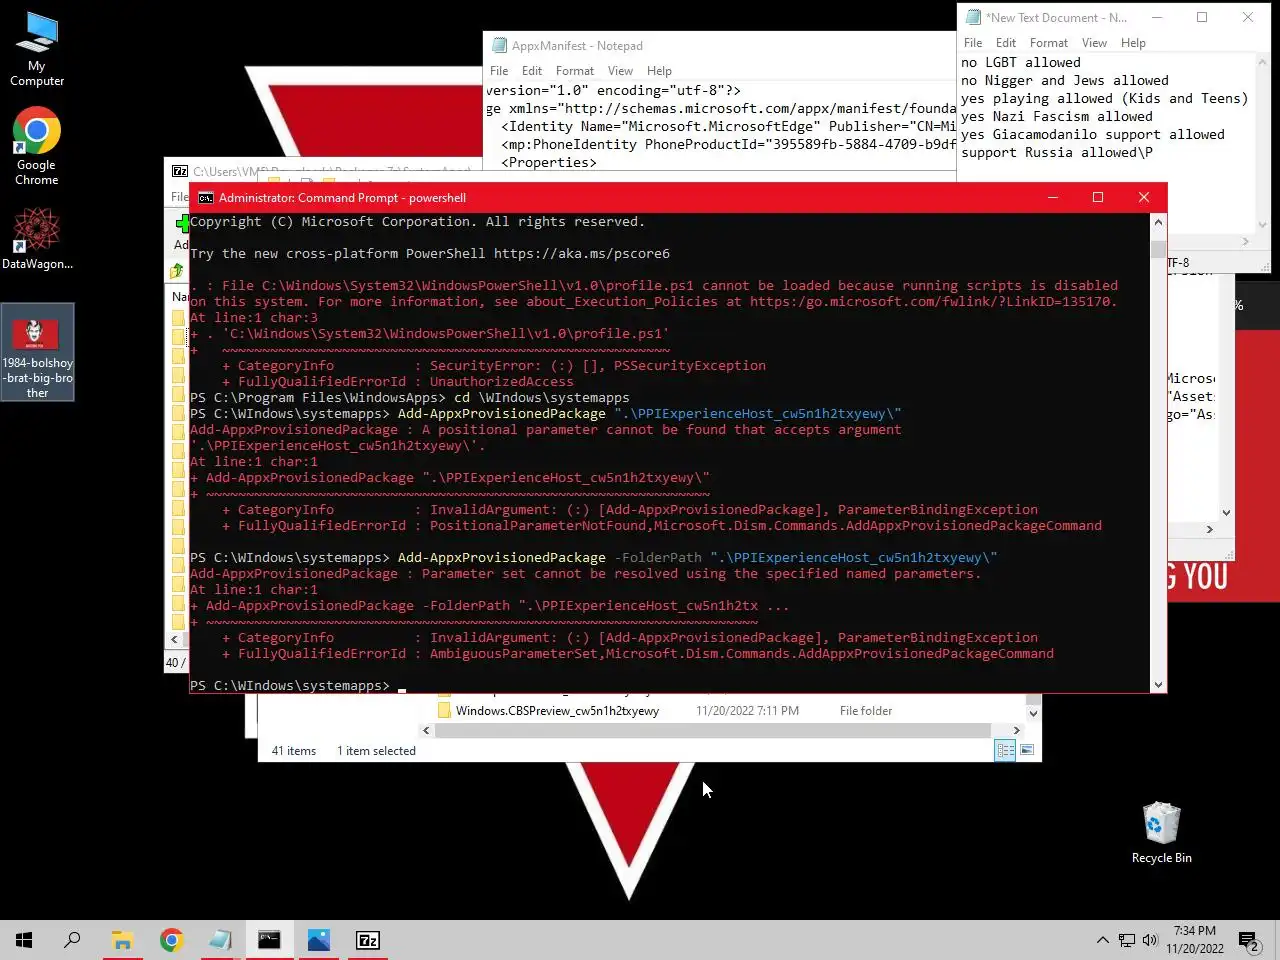
Task: Open View menu in New Text Document Notepad
Action: point(1094,43)
